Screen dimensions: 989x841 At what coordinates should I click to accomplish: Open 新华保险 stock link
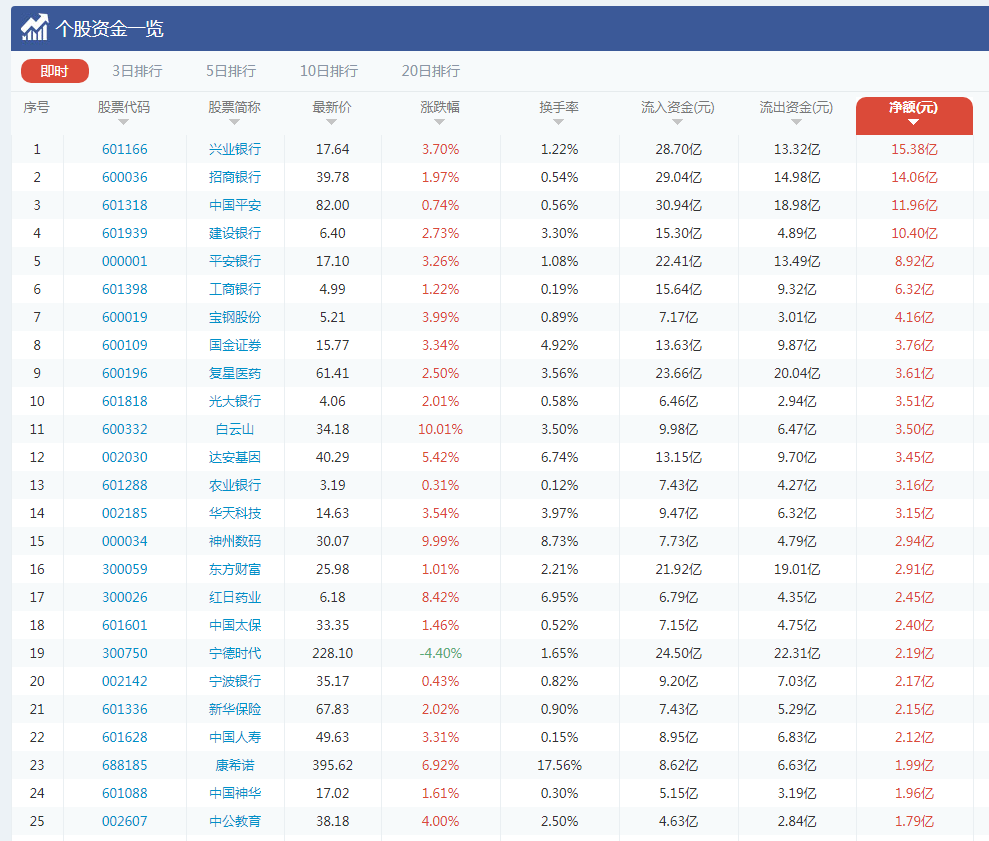coord(235,709)
